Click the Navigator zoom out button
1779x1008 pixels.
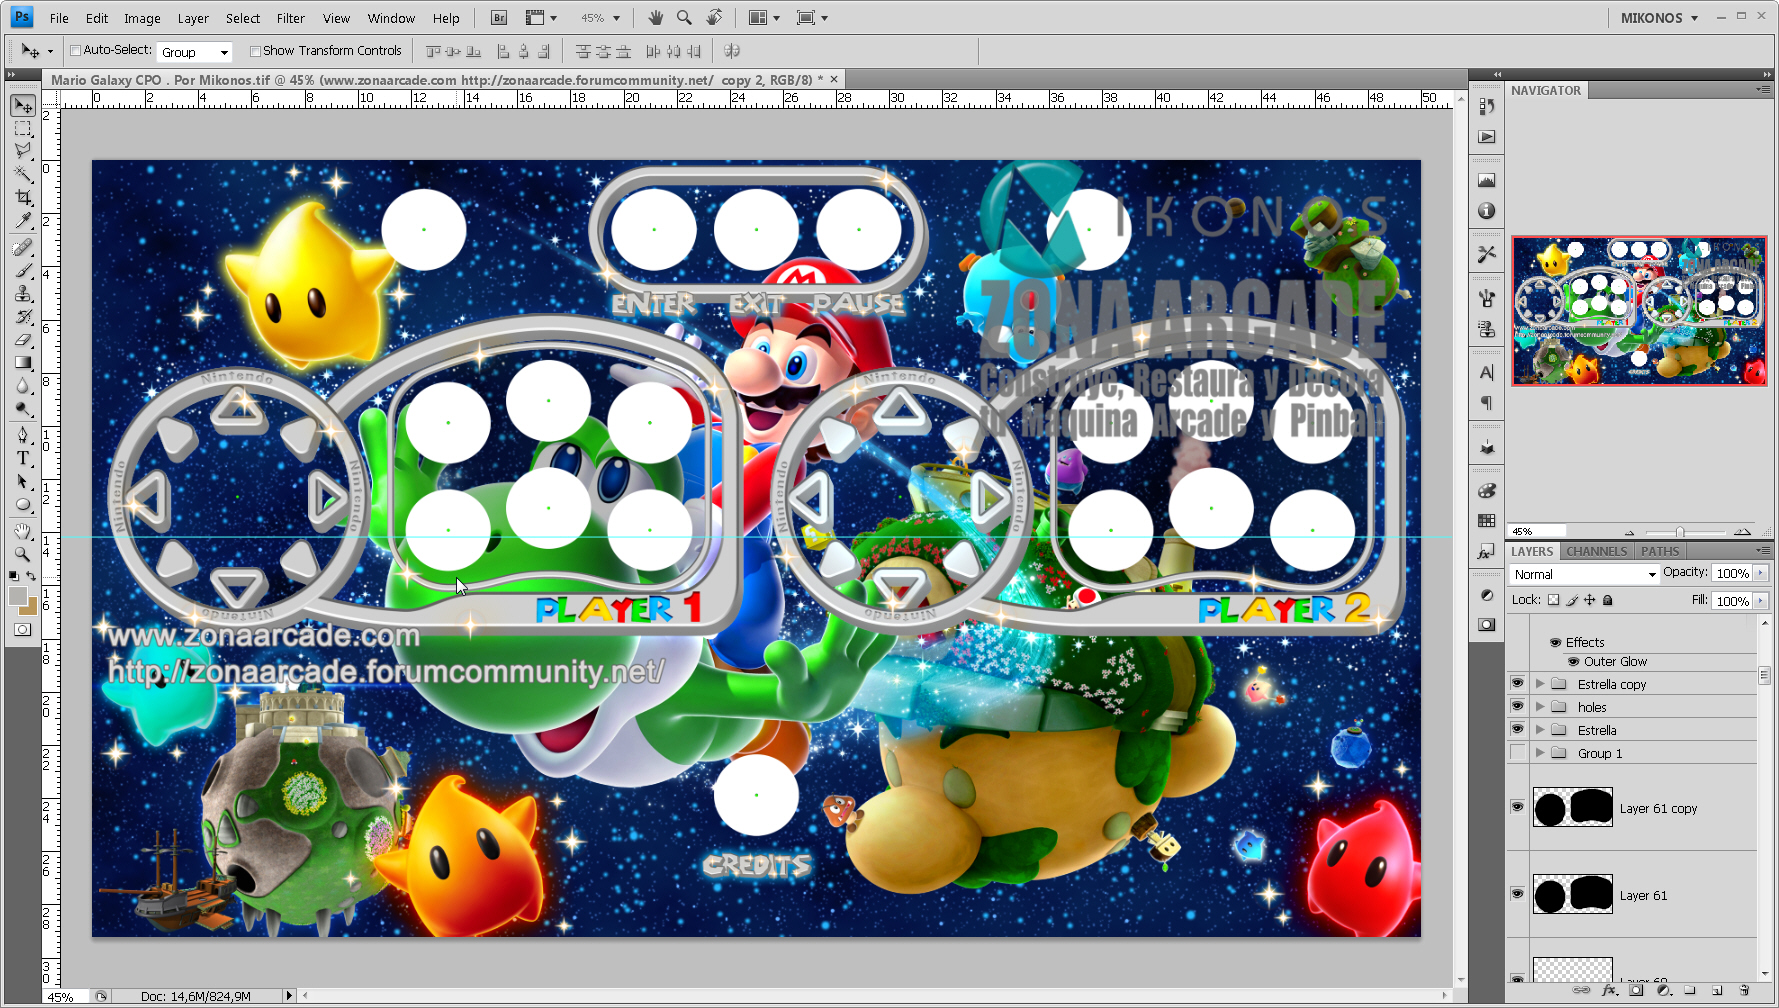pos(1630,532)
